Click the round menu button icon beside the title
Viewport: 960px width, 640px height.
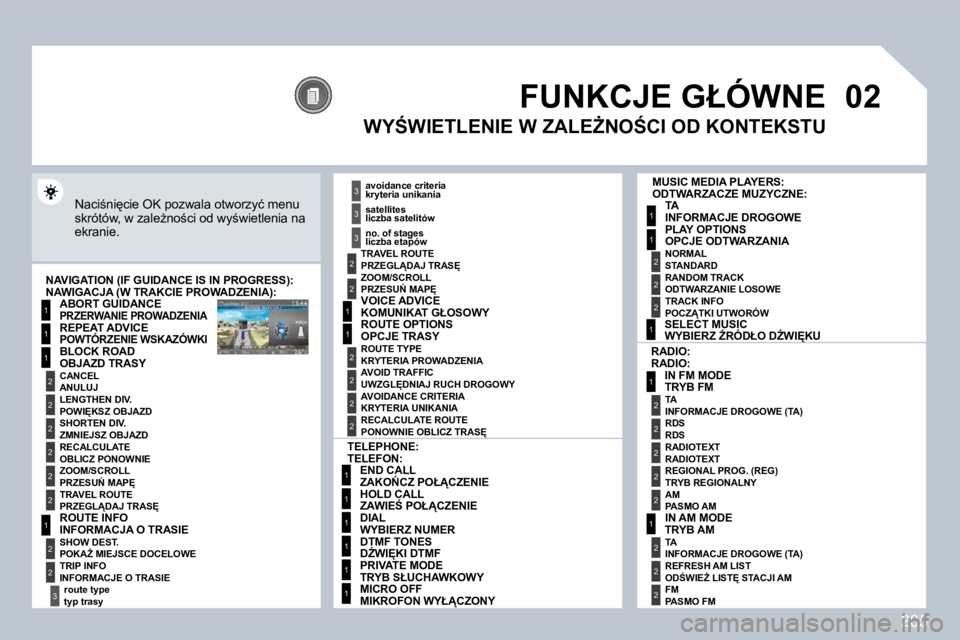pos(313,96)
